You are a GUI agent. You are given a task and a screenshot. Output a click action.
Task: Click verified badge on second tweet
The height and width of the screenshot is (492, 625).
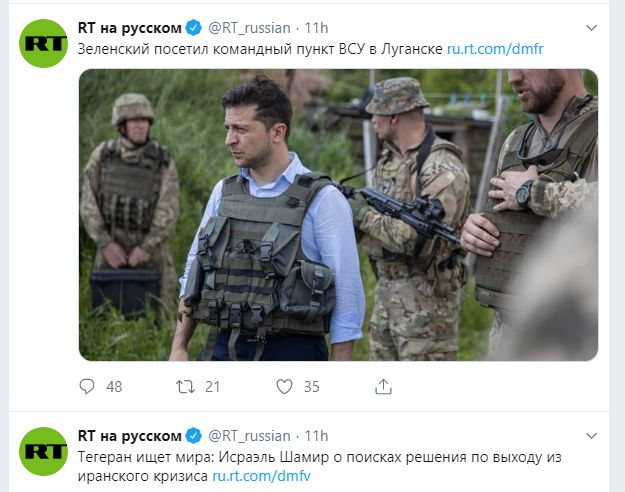194,436
